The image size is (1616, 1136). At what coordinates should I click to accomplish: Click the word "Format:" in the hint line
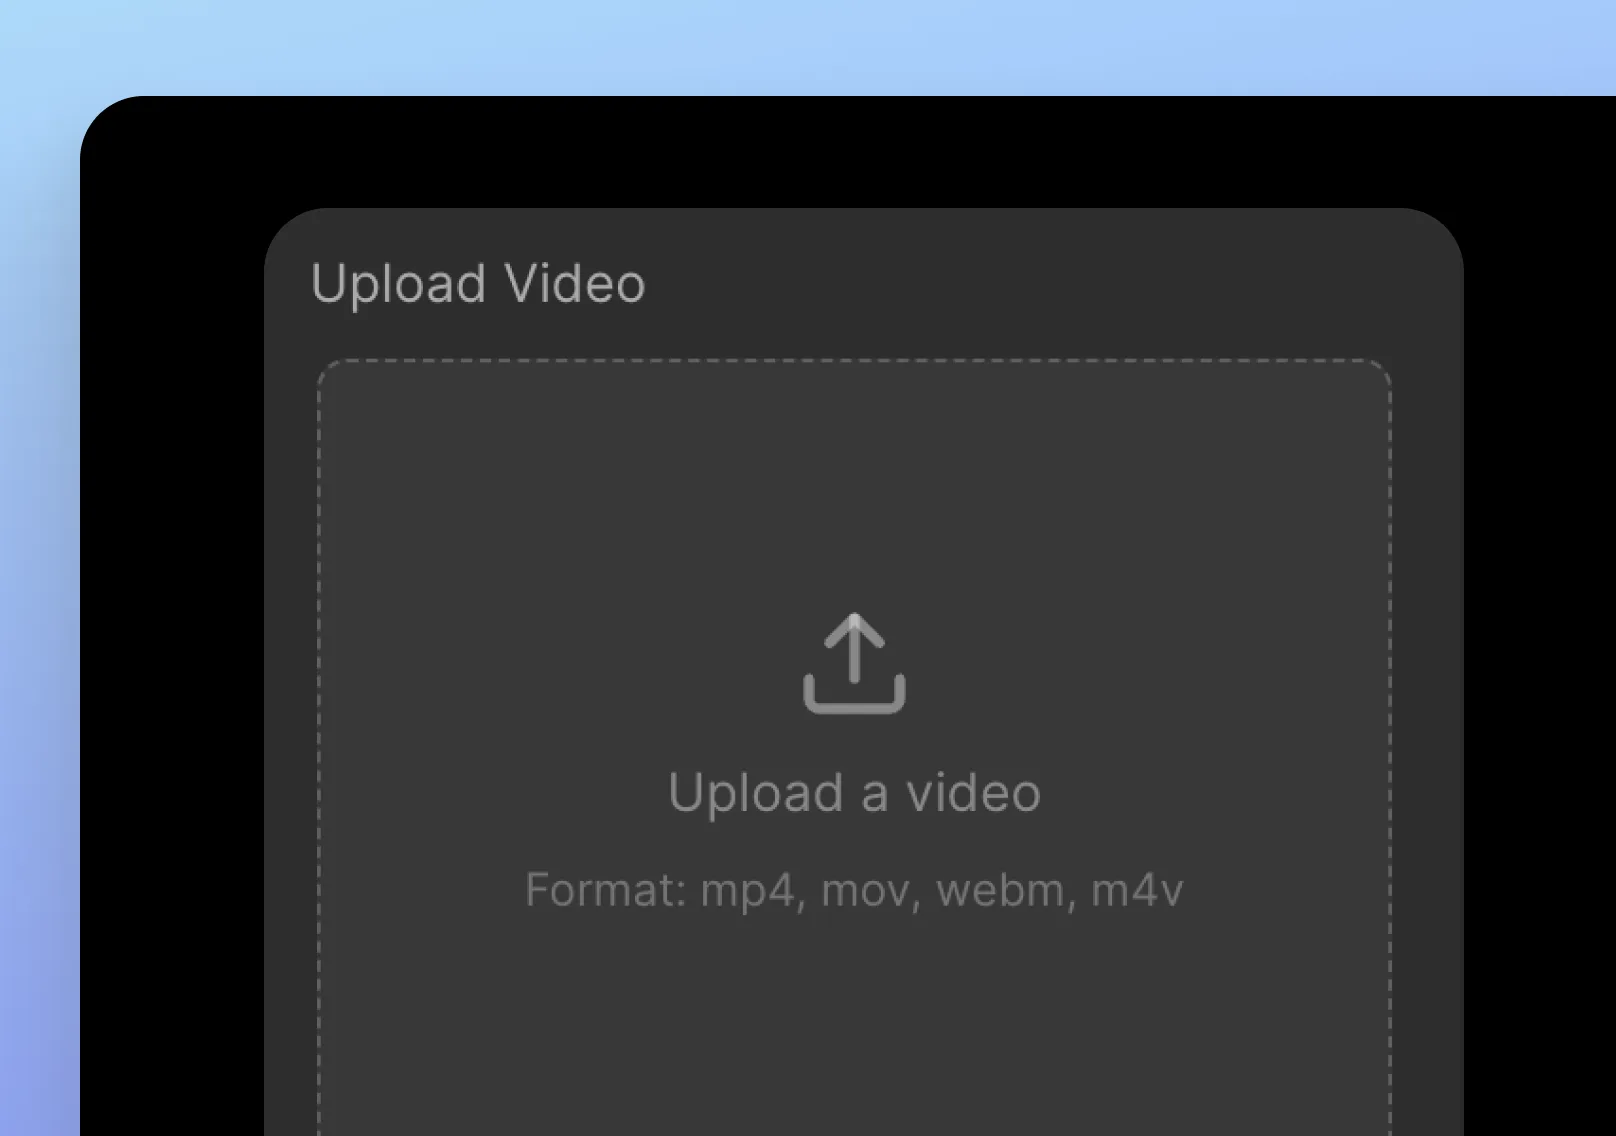(x=606, y=889)
